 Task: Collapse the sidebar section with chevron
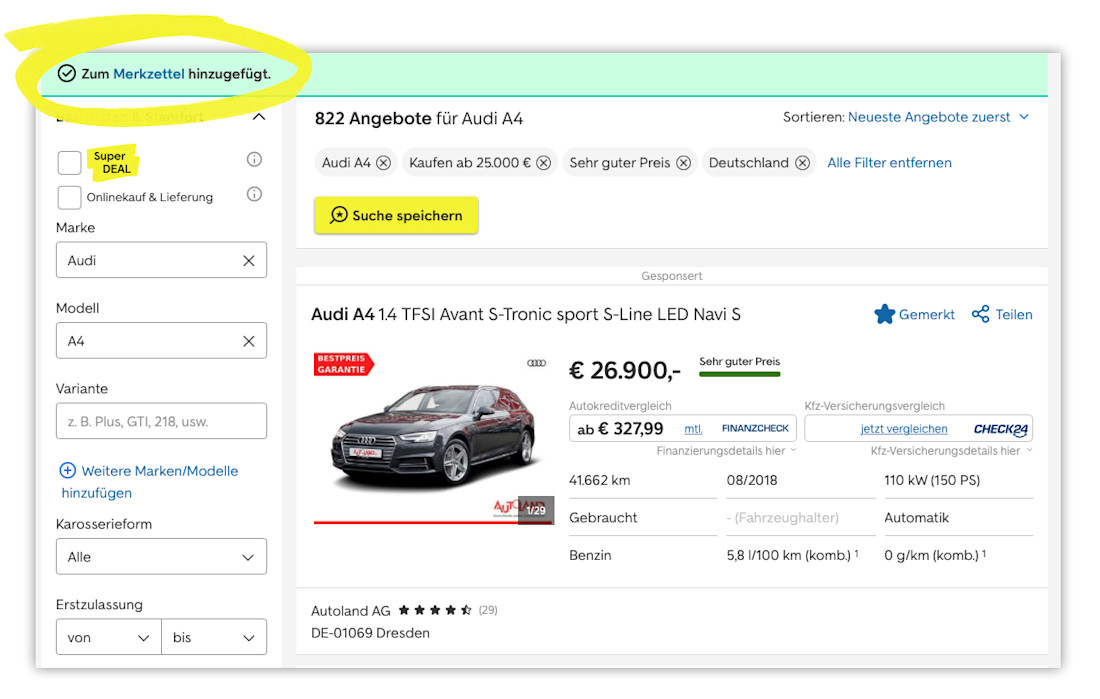click(x=259, y=117)
